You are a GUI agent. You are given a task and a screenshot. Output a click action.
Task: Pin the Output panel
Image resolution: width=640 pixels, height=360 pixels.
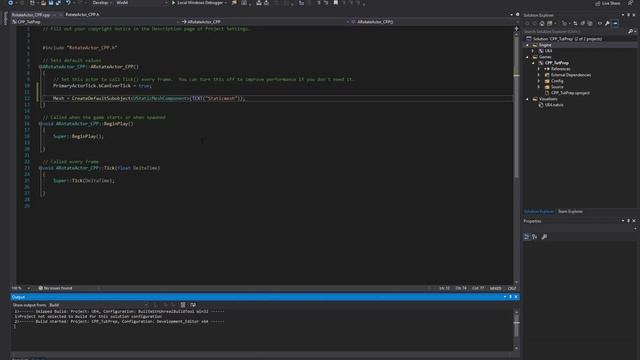click(510, 297)
